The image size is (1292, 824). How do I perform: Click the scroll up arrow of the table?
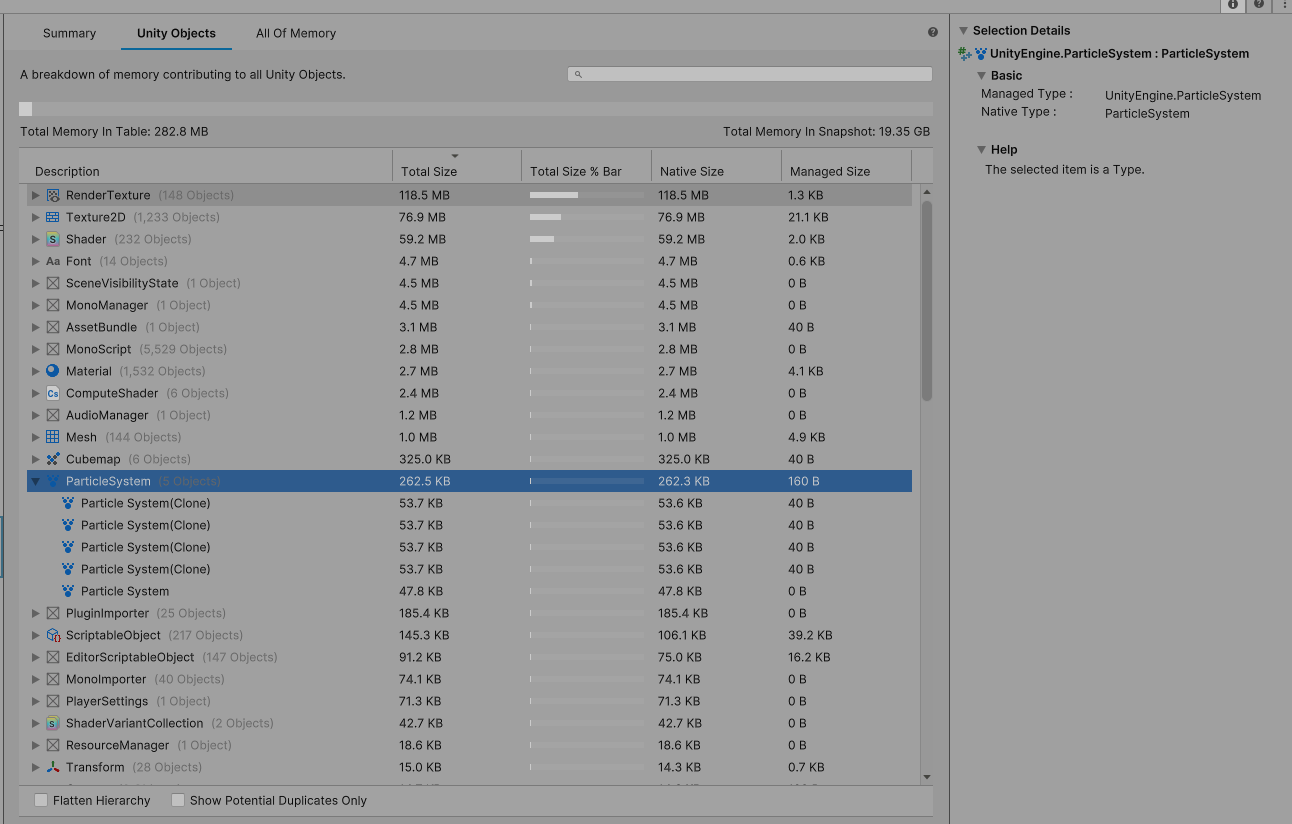point(927,191)
